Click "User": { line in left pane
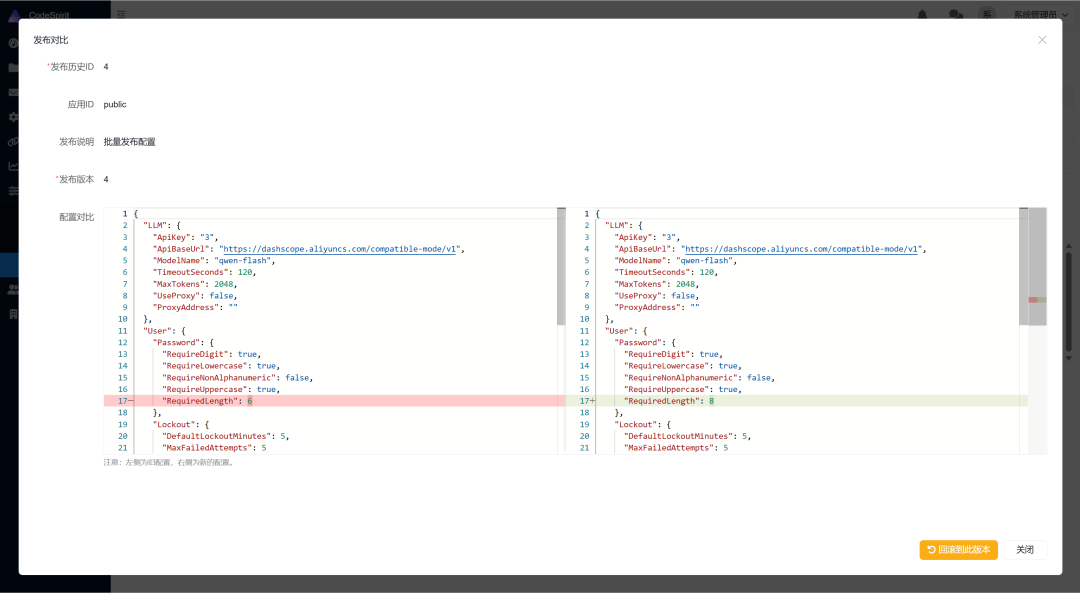1080x593 pixels. 164,331
